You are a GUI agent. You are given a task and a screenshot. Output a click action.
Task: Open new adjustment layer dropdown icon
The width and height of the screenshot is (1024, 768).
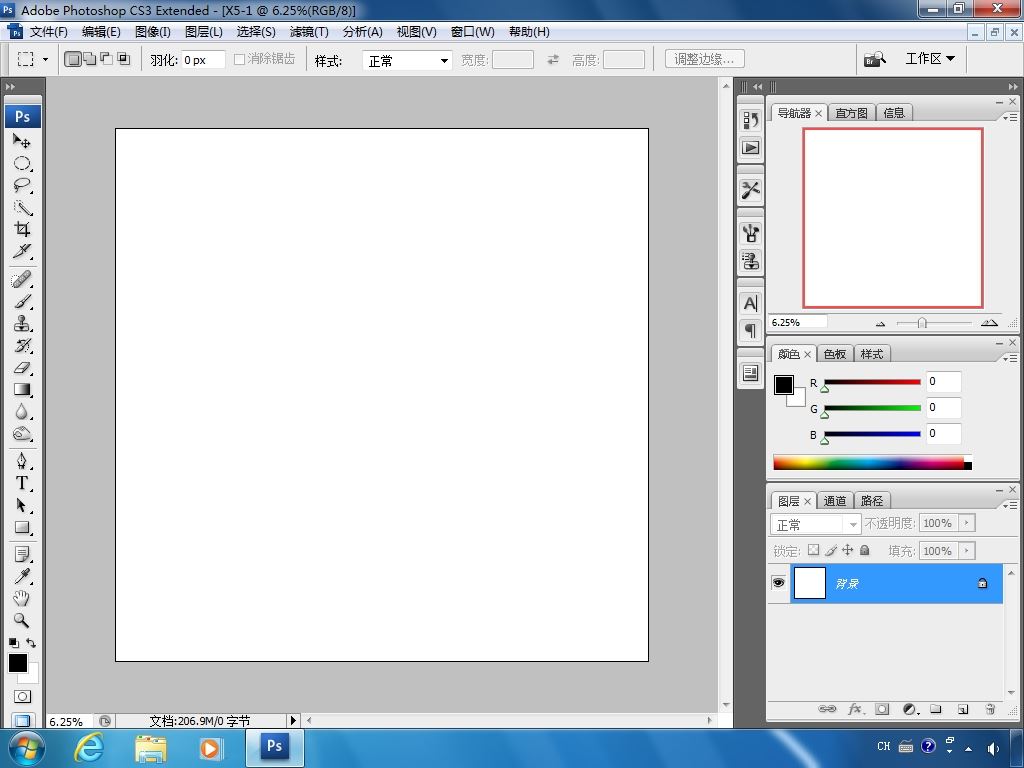click(910, 709)
